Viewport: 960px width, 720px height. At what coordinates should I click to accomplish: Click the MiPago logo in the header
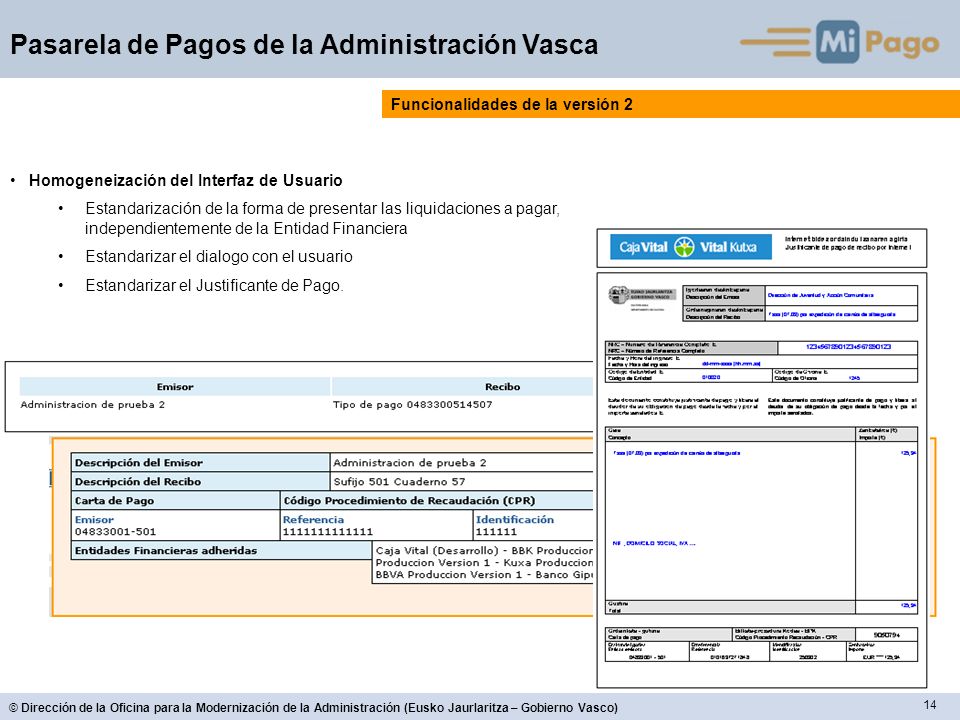(x=840, y=42)
